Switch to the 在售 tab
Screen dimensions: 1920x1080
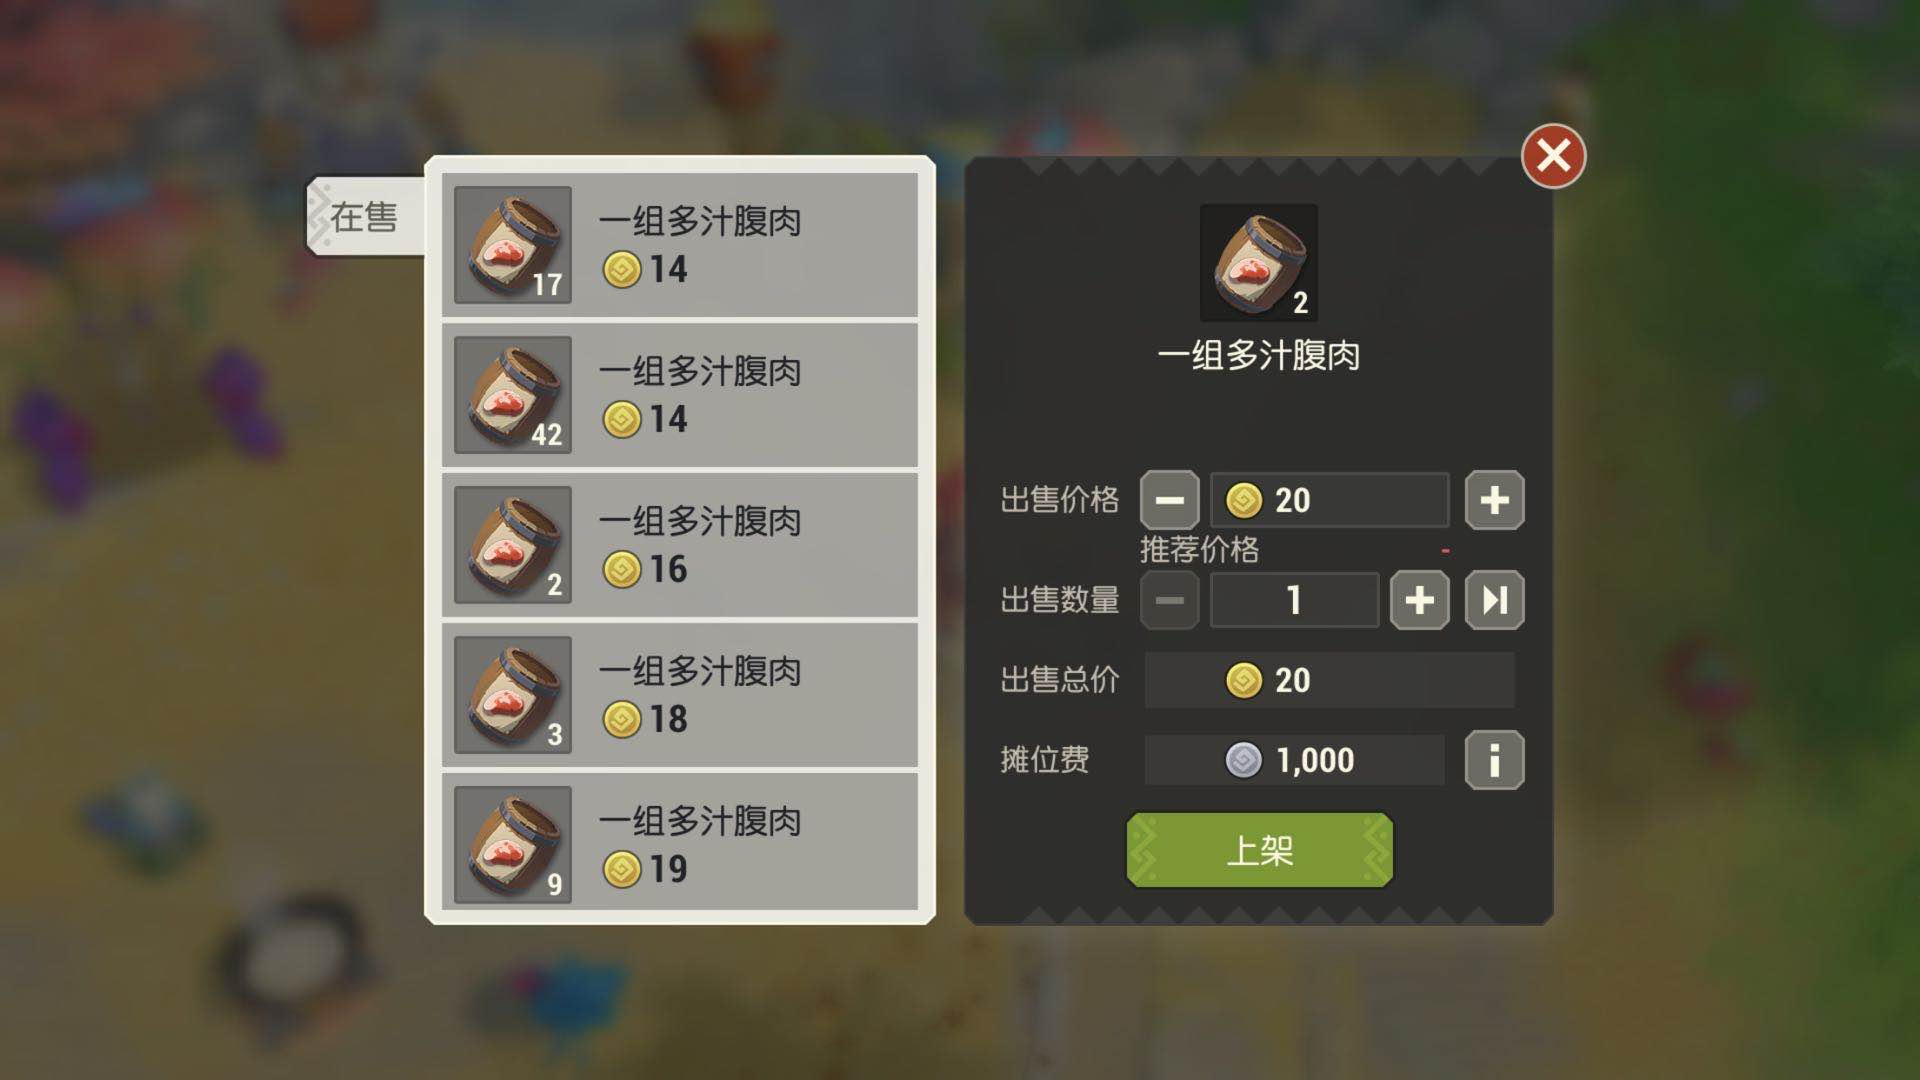pyautogui.click(x=364, y=216)
